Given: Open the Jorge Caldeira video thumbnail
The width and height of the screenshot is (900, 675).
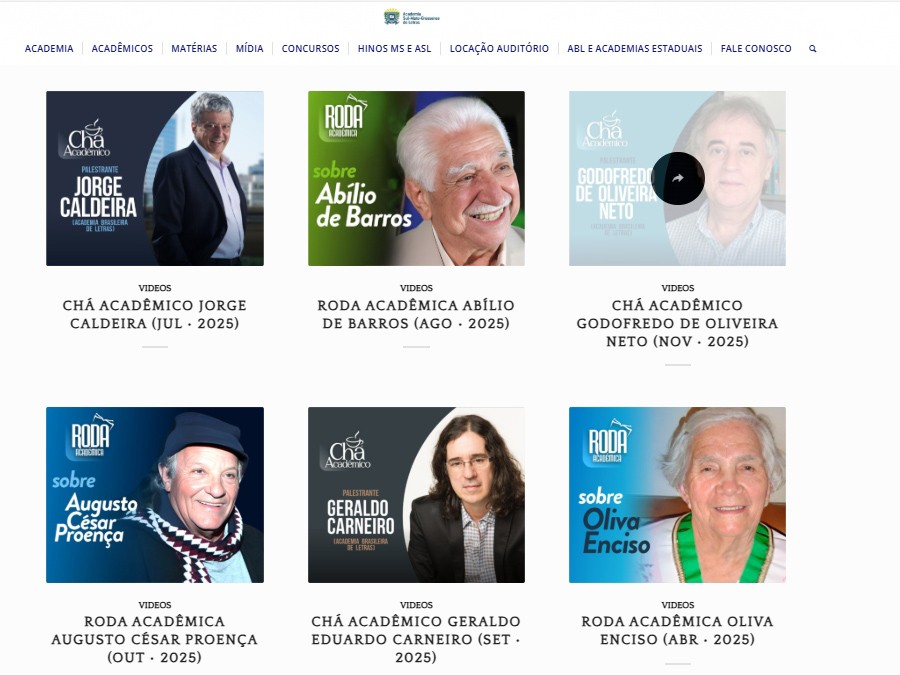Looking at the screenshot, I should (x=155, y=179).
